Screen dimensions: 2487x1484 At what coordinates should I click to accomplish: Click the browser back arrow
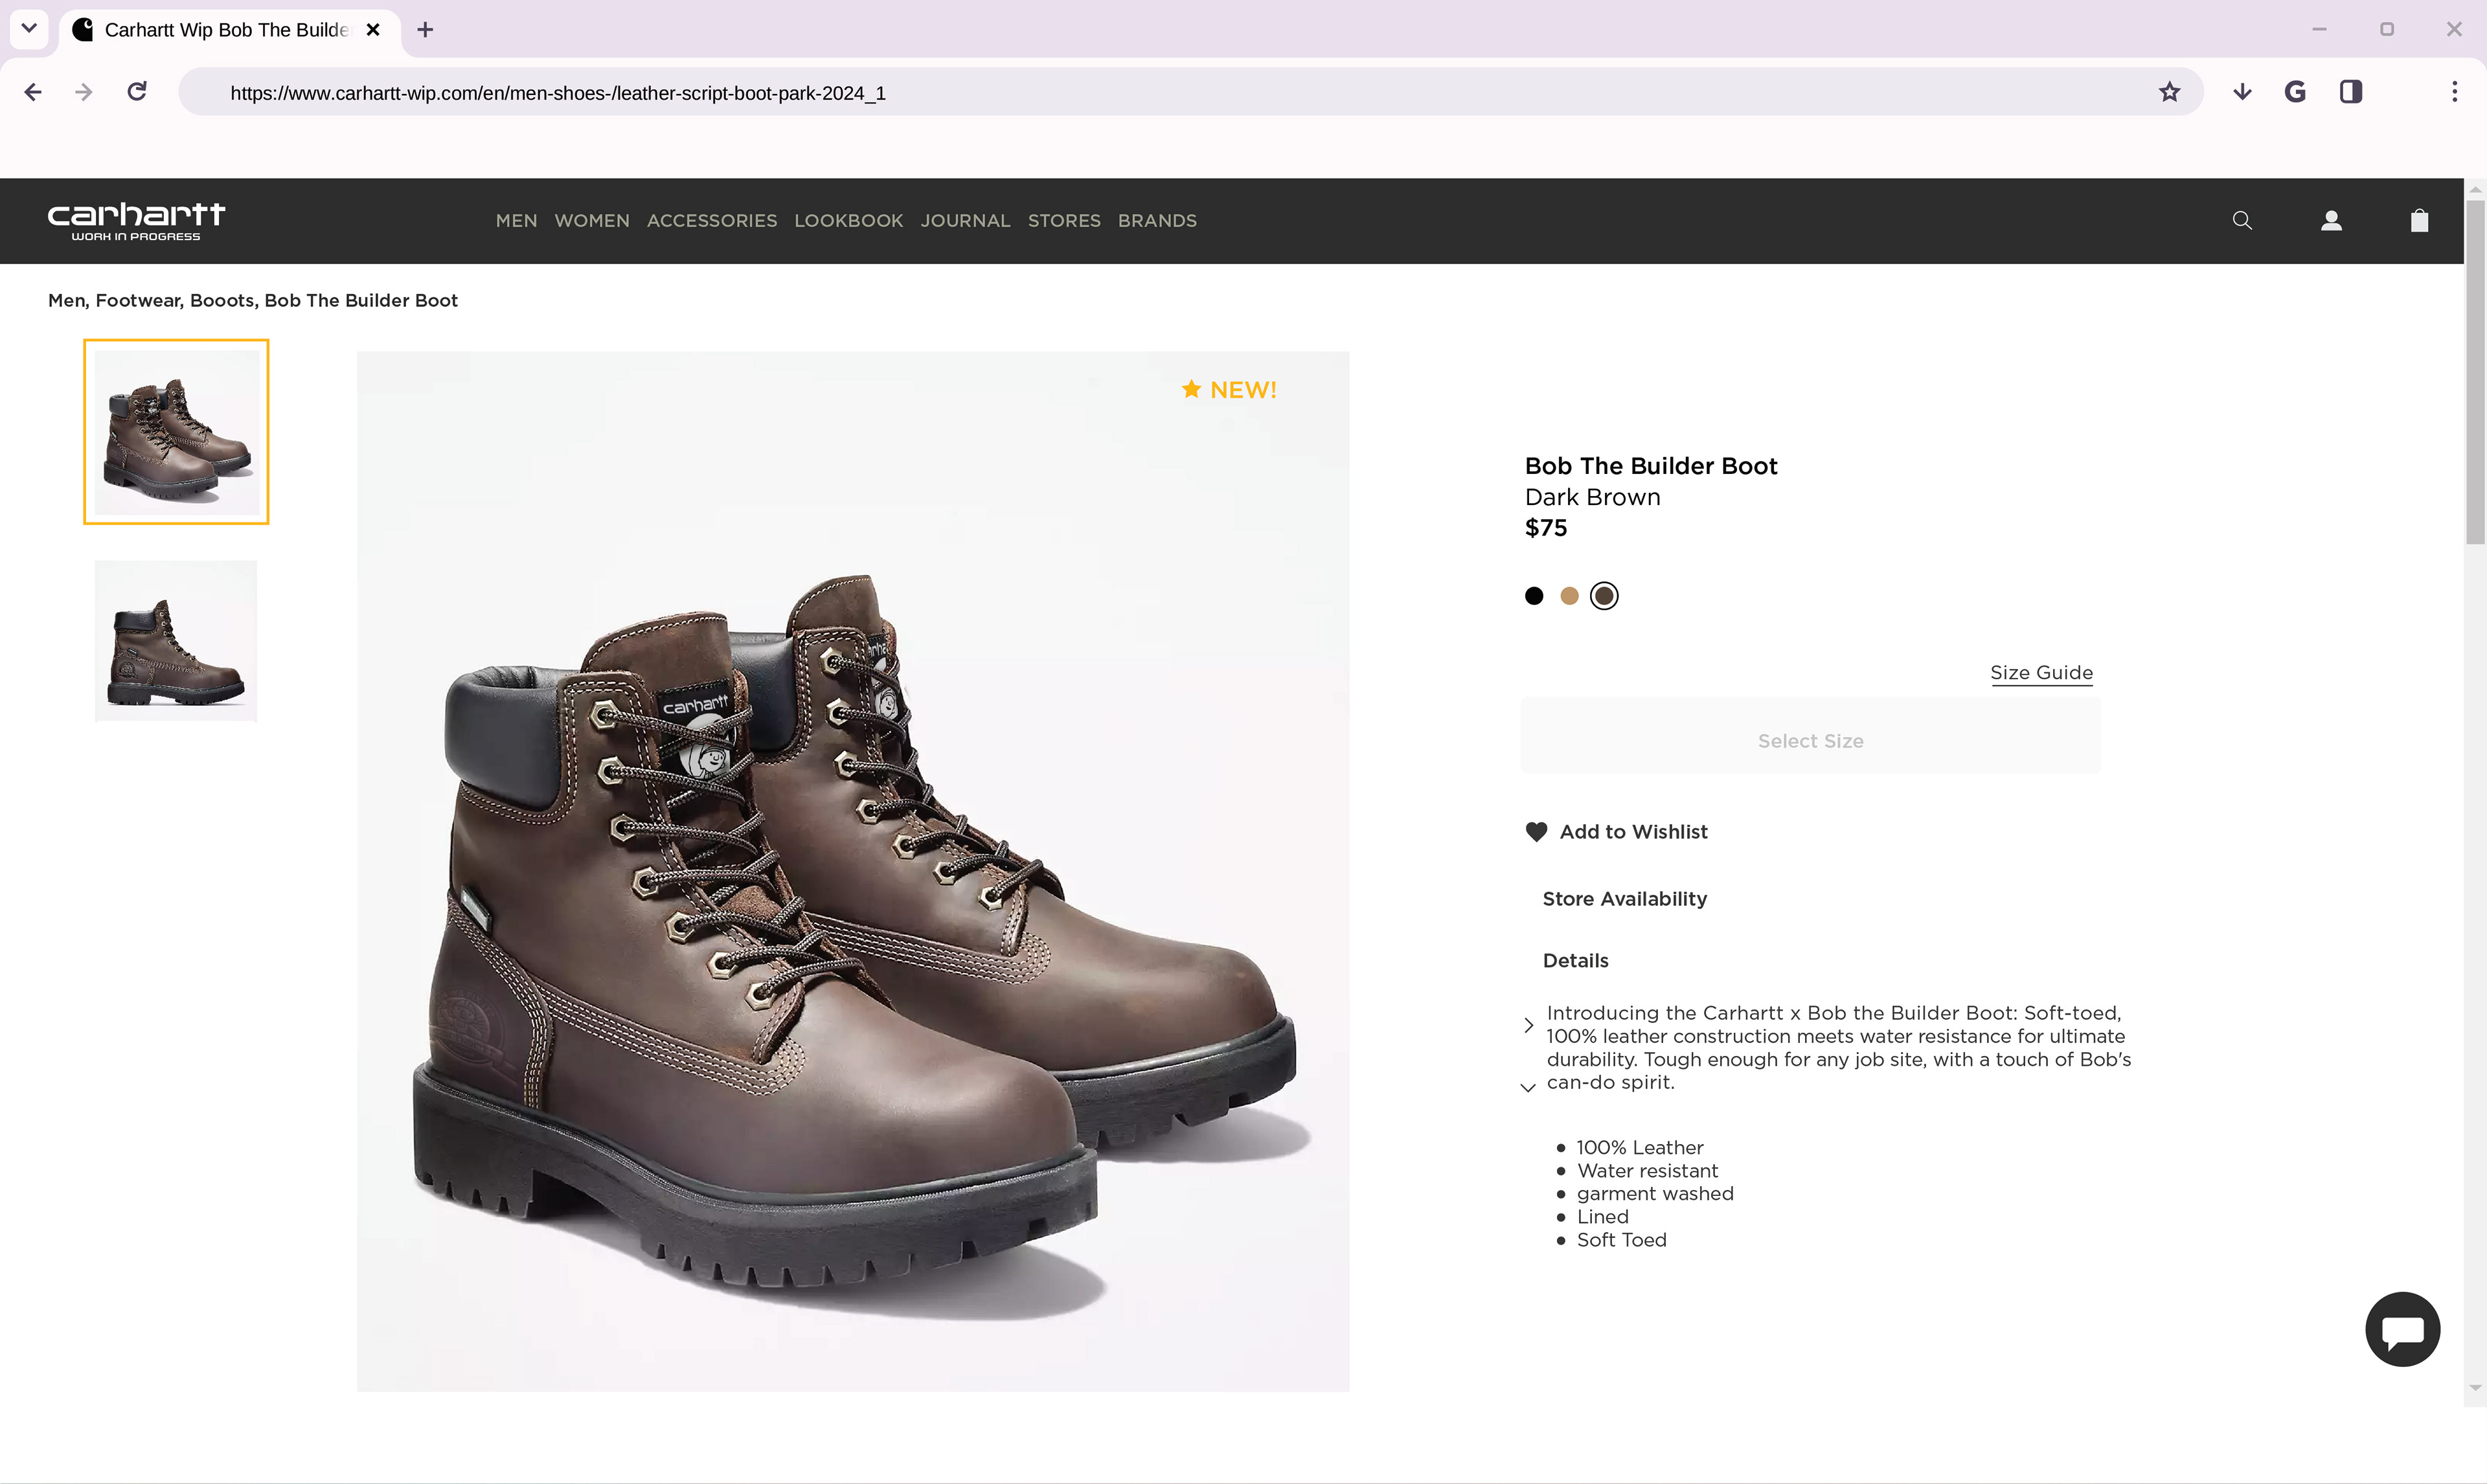33,92
